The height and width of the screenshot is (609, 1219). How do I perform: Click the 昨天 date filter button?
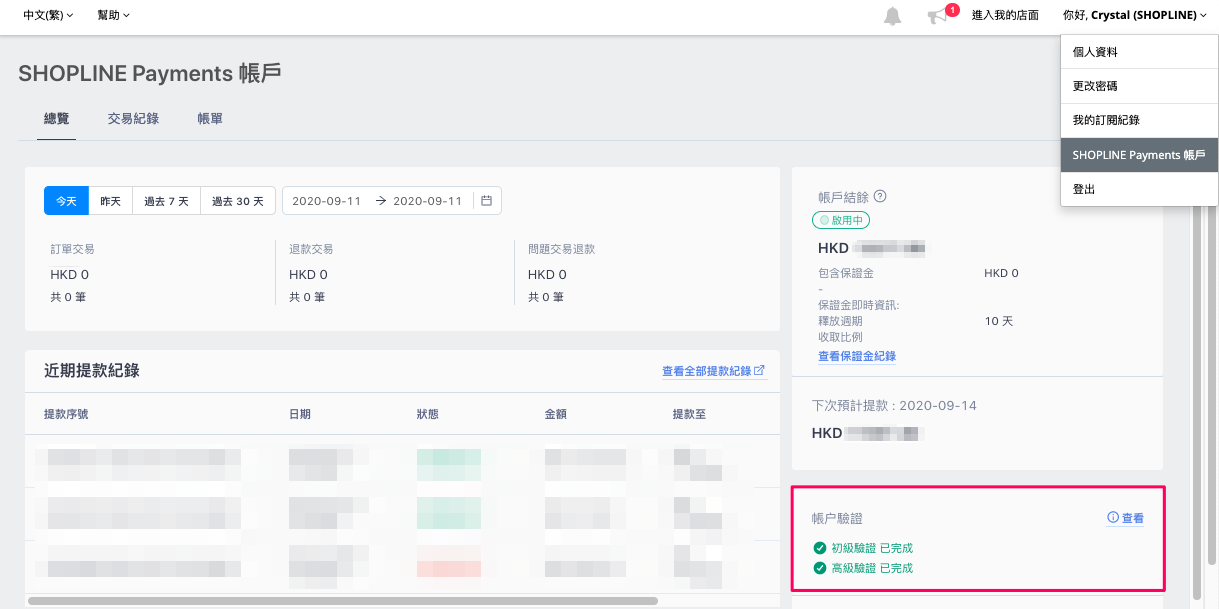(x=110, y=201)
